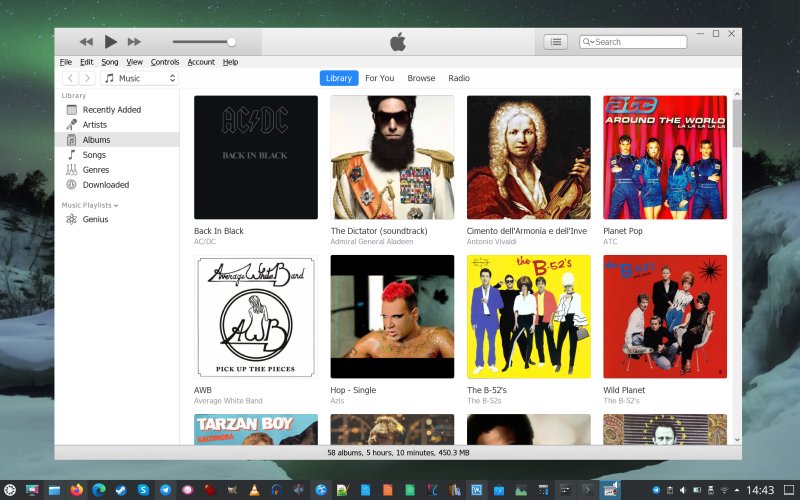Screen dimensions: 800x500
Task: Open the yellow The B-52's album cover
Action: pyautogui.click(x=529, y=316)
